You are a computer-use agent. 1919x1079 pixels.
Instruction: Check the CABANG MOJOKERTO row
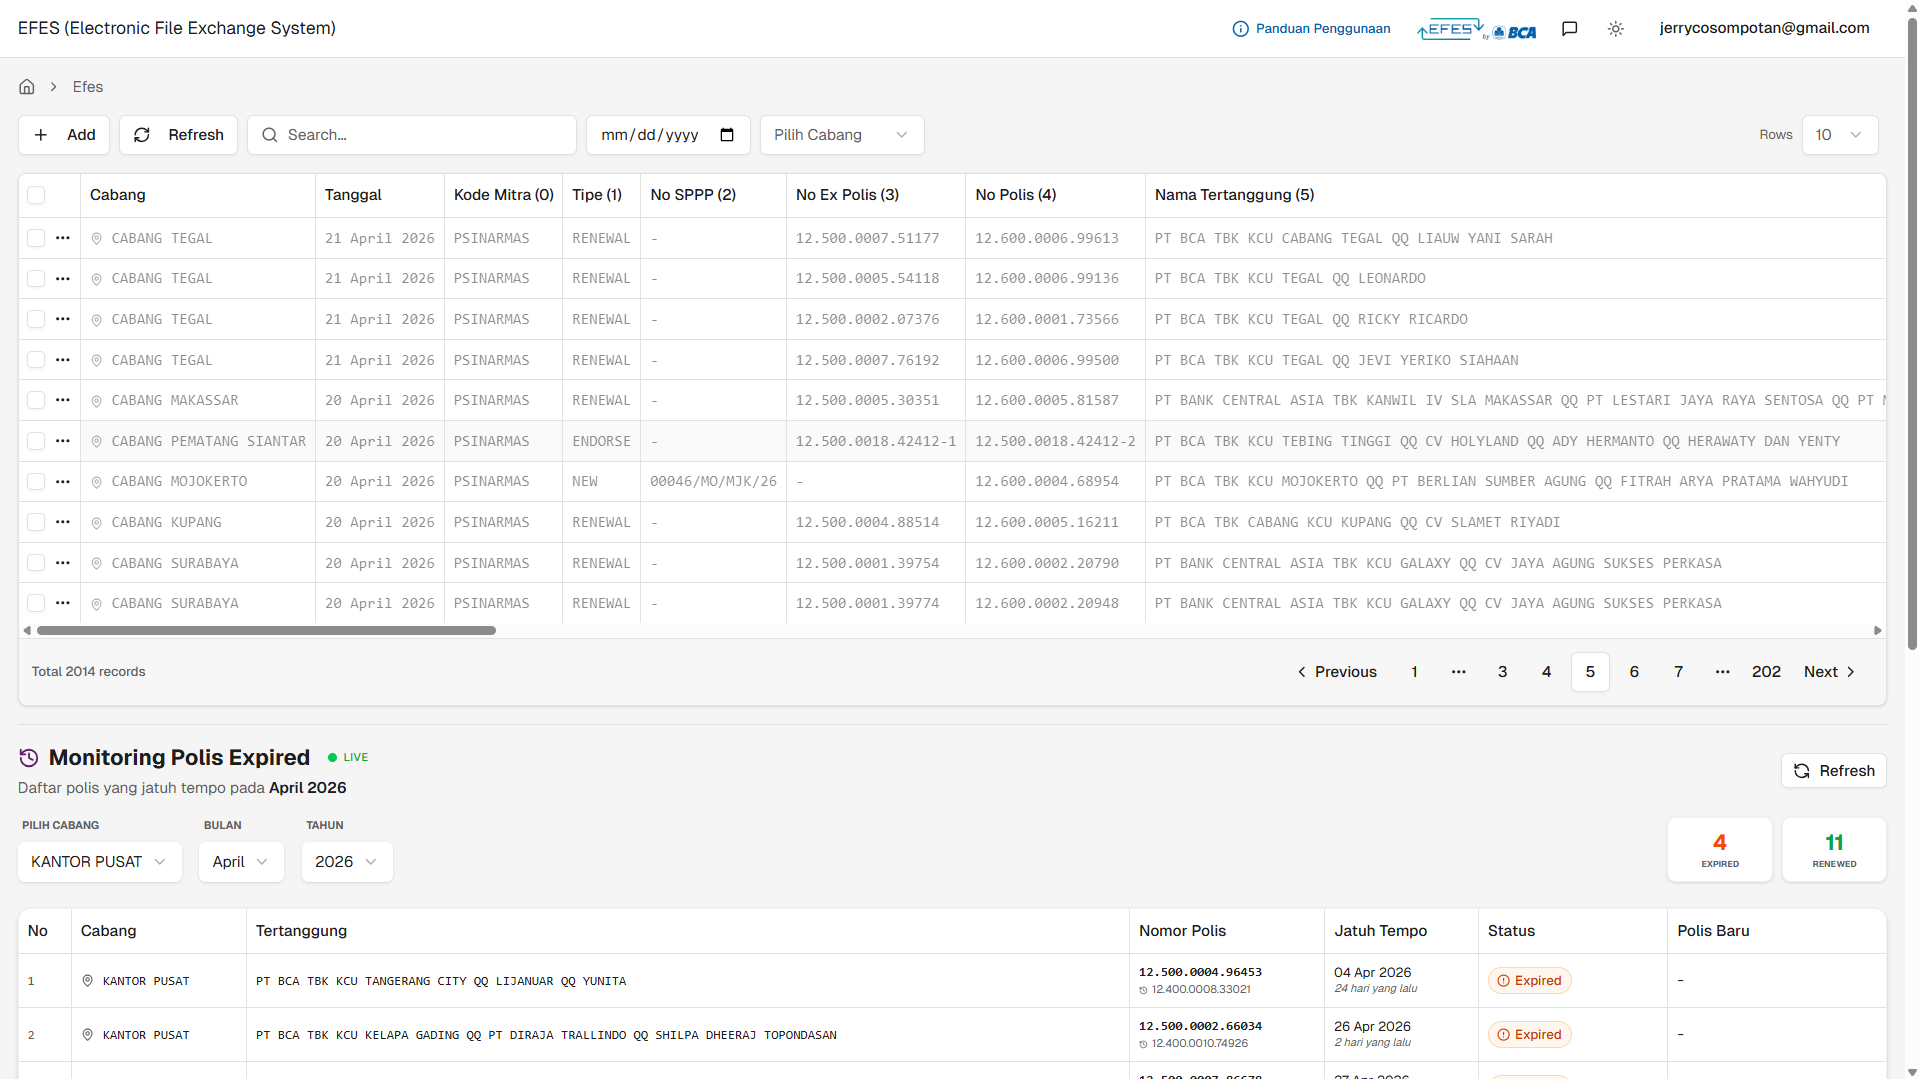coord(36,482)
